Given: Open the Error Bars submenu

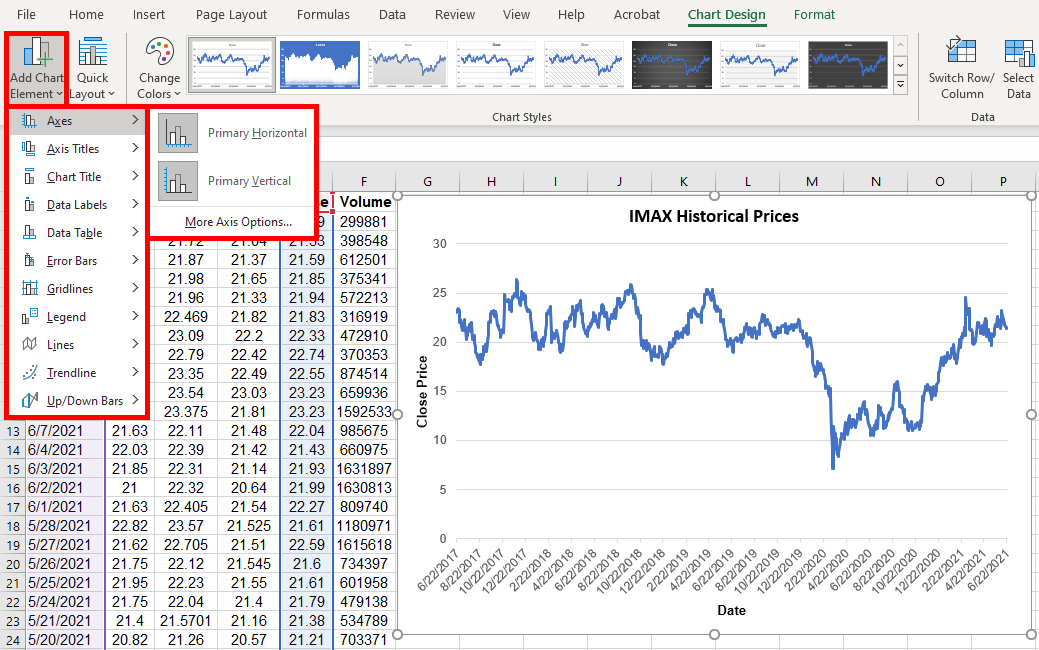Looking at the screenshot, I should point(79,260).
